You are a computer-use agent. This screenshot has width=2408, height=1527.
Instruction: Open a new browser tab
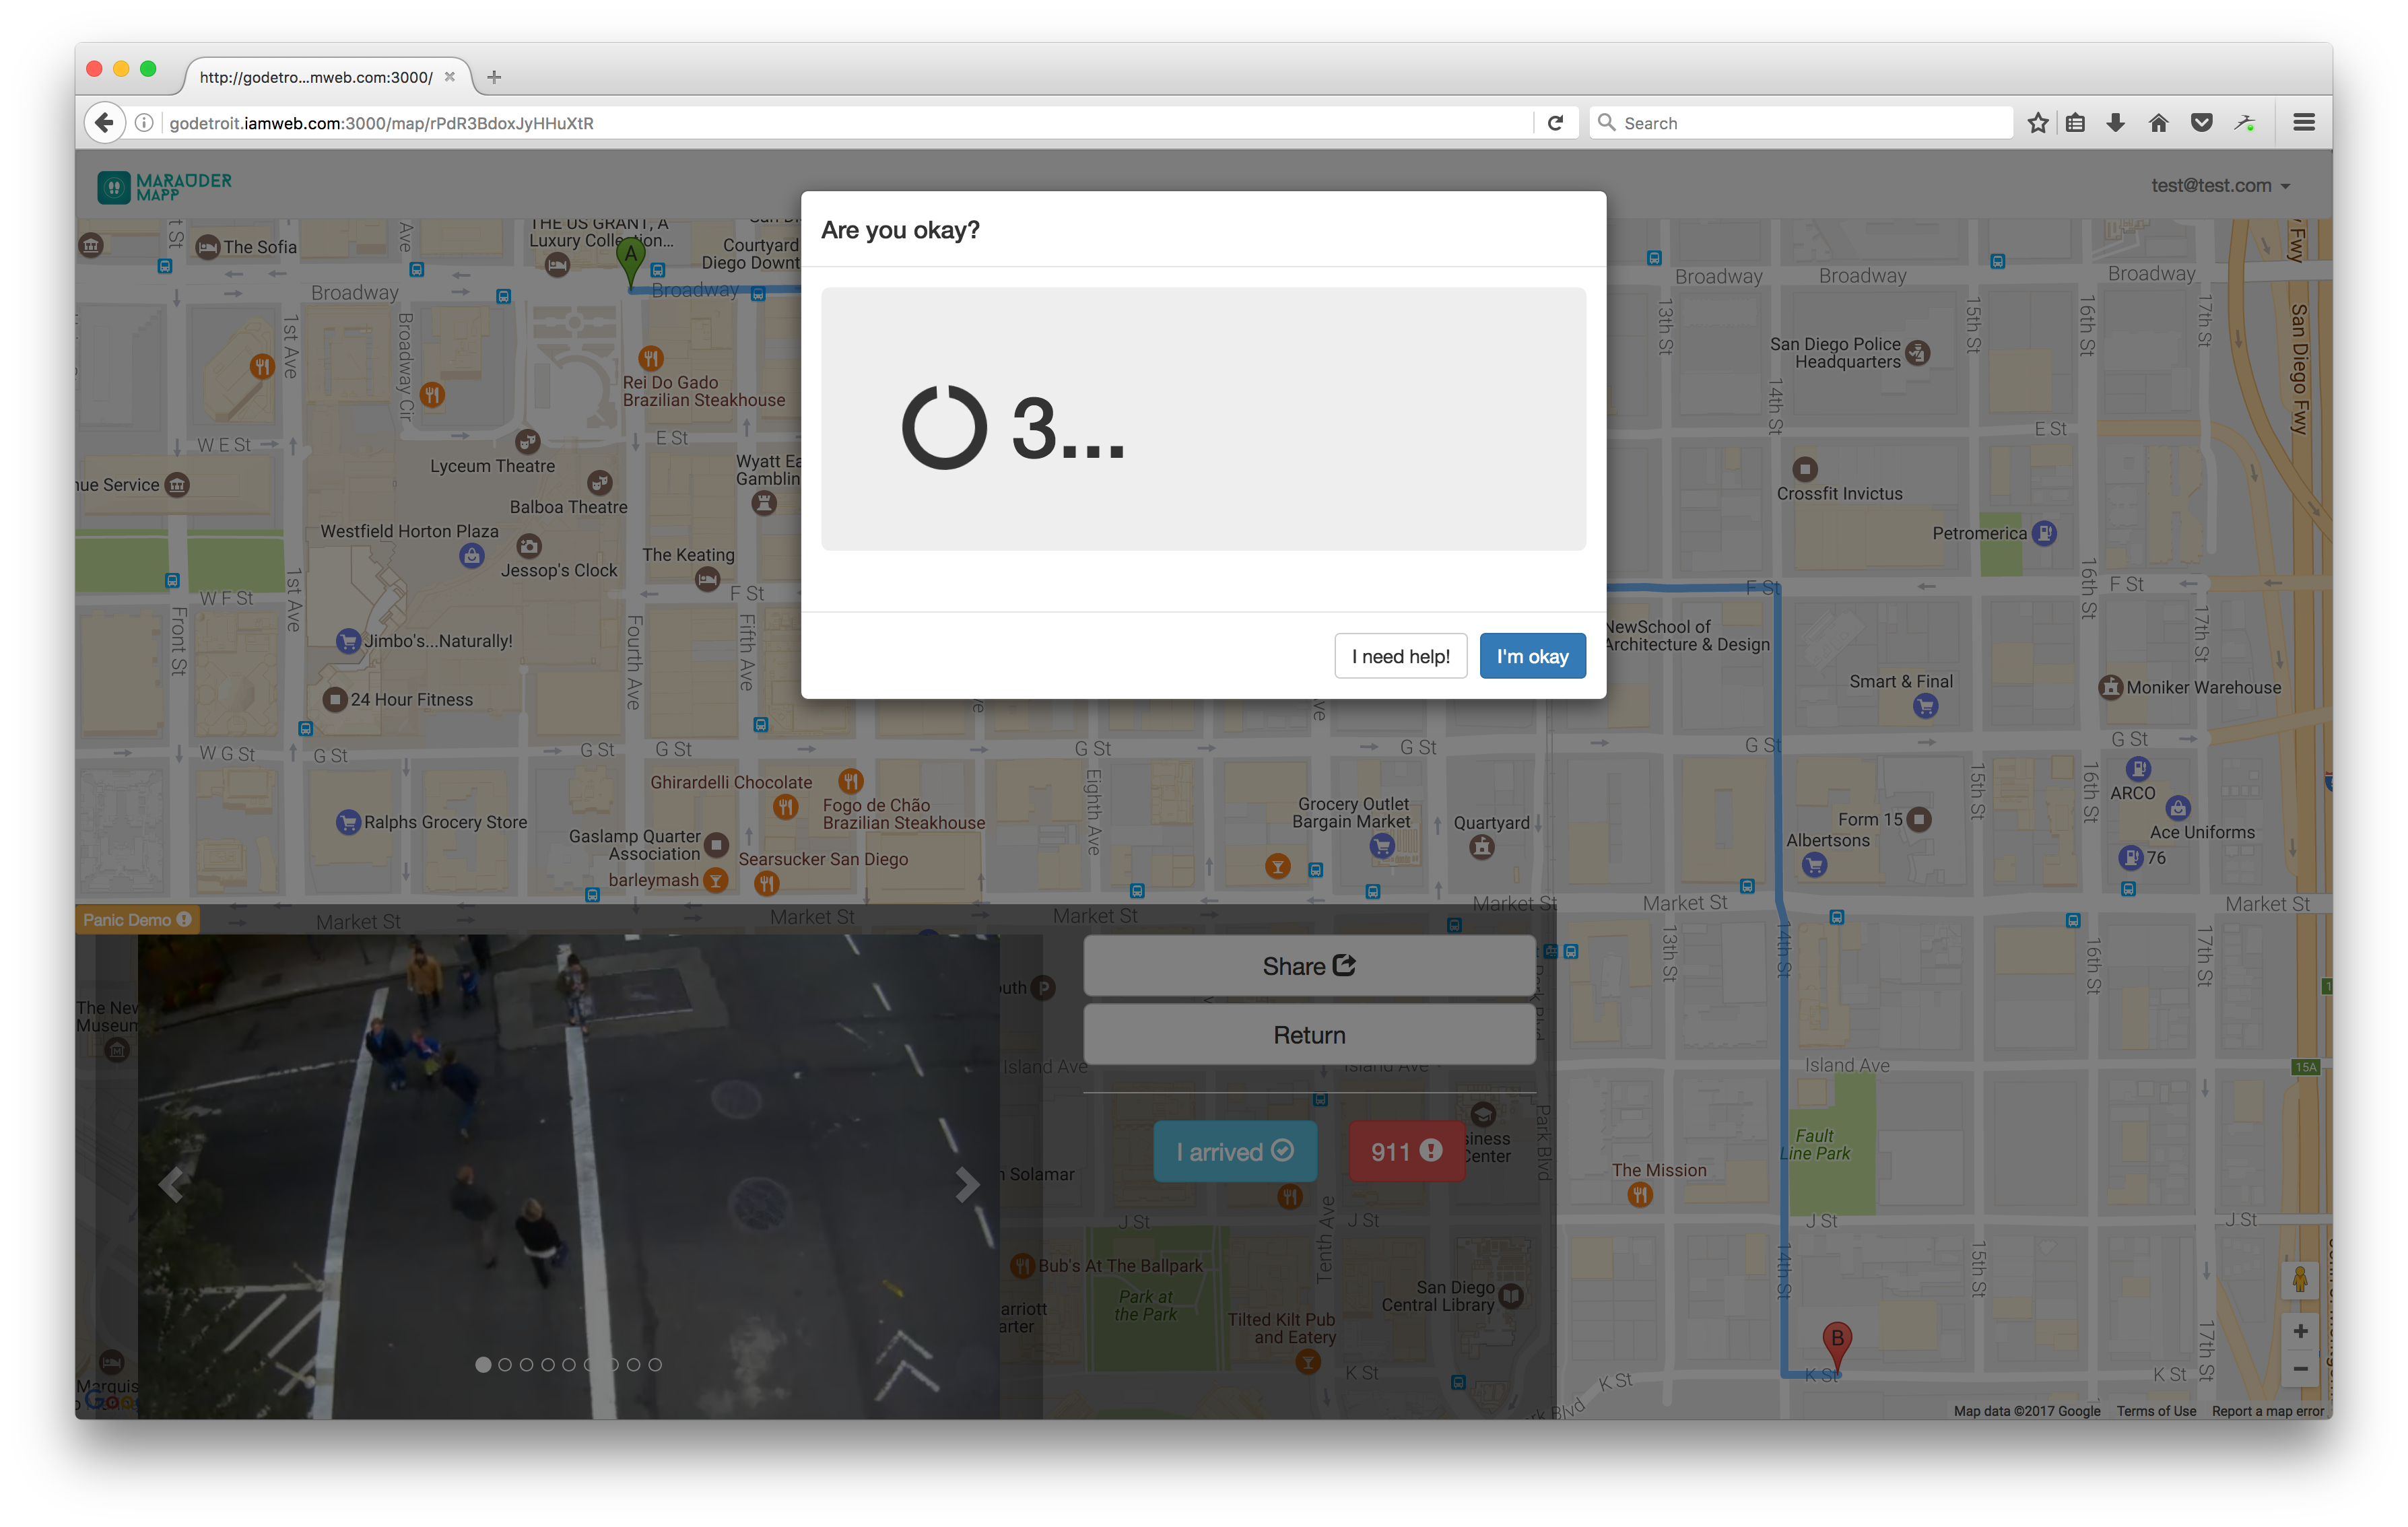494,77
